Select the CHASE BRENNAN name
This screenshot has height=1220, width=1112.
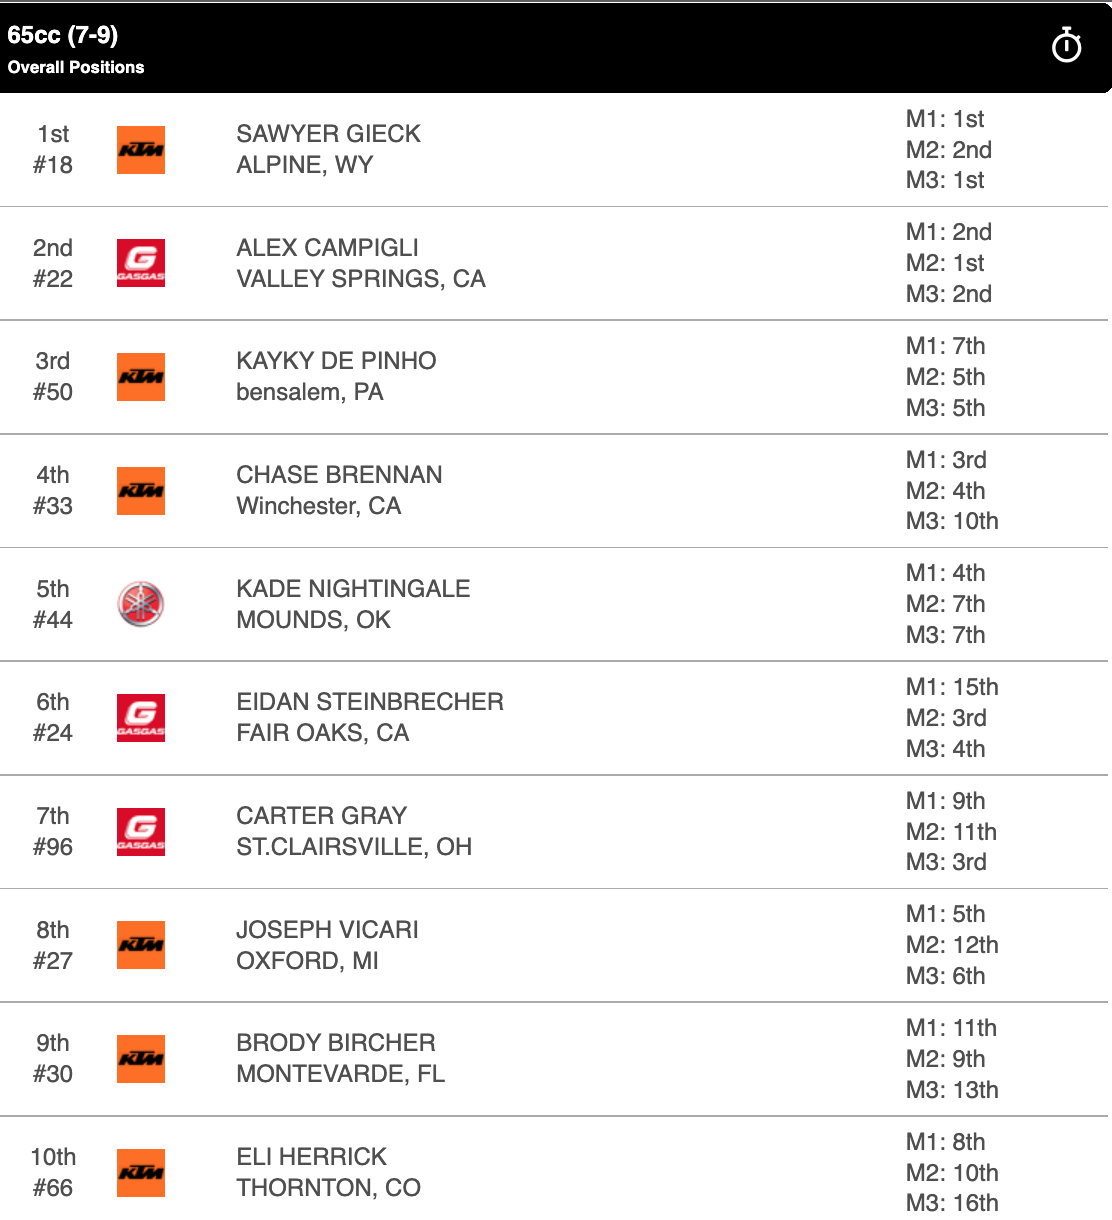point(339,475)
